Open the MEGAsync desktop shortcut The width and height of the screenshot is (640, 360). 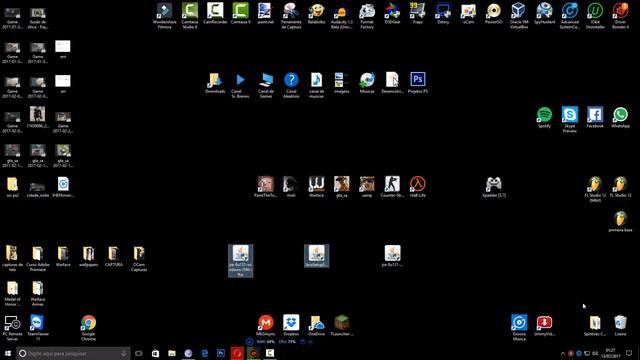click(x=266, y=325)
